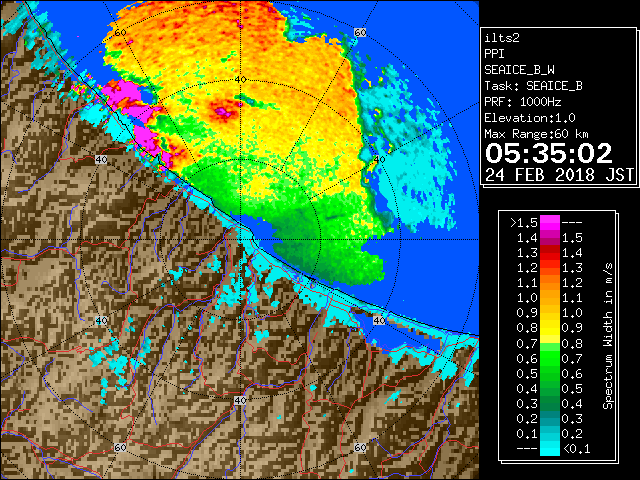The width and height of the screenshot is (640, 480).
Task: Click the product name "SEAICE_B_W"
Action: (x=519, y=70)
